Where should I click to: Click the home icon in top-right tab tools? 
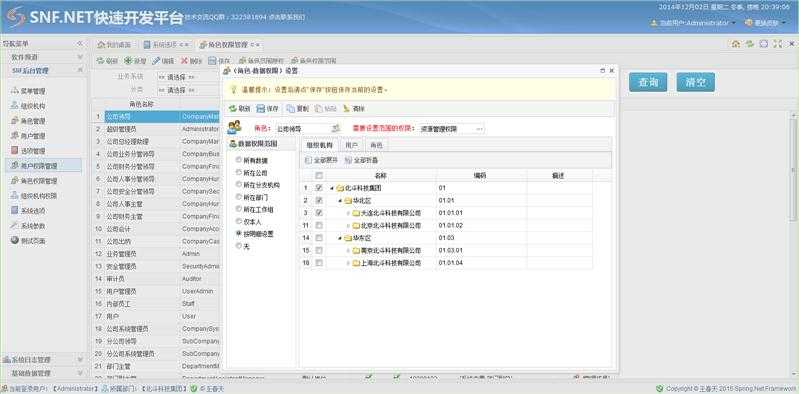736,44
